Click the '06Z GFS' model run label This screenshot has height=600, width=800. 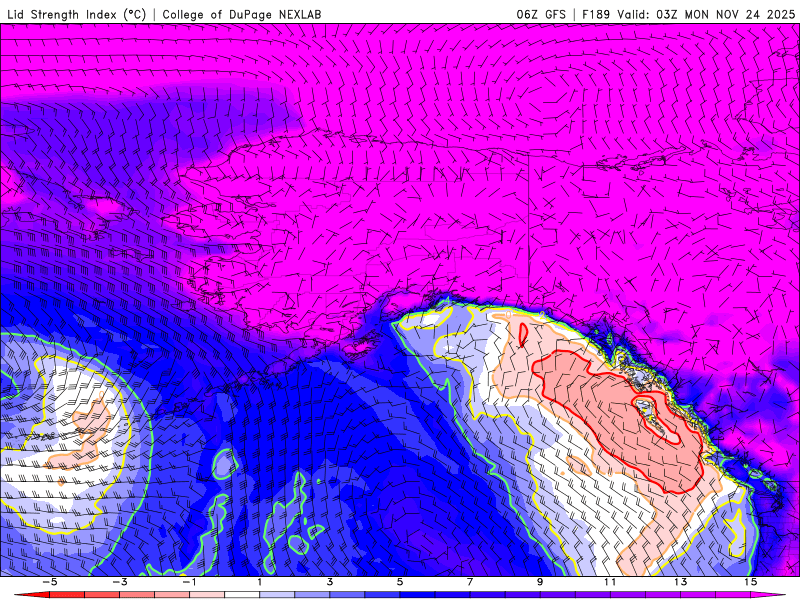coord(541,14)
